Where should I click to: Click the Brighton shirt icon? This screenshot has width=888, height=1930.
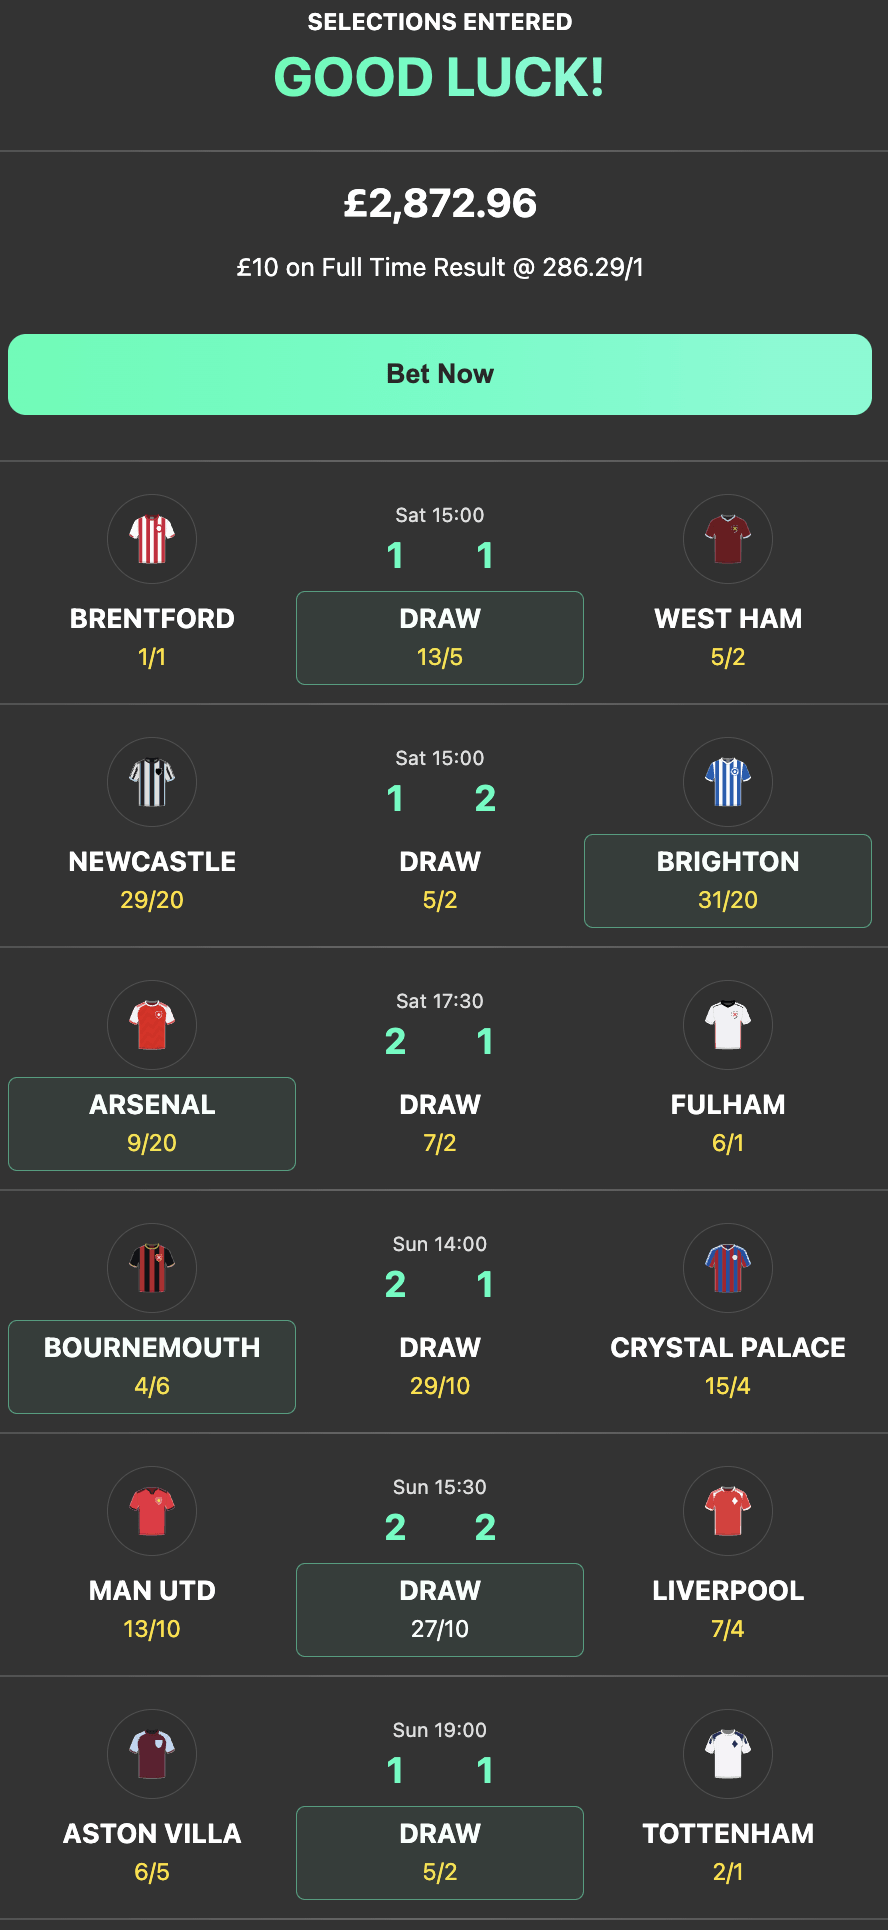[727, 782]
